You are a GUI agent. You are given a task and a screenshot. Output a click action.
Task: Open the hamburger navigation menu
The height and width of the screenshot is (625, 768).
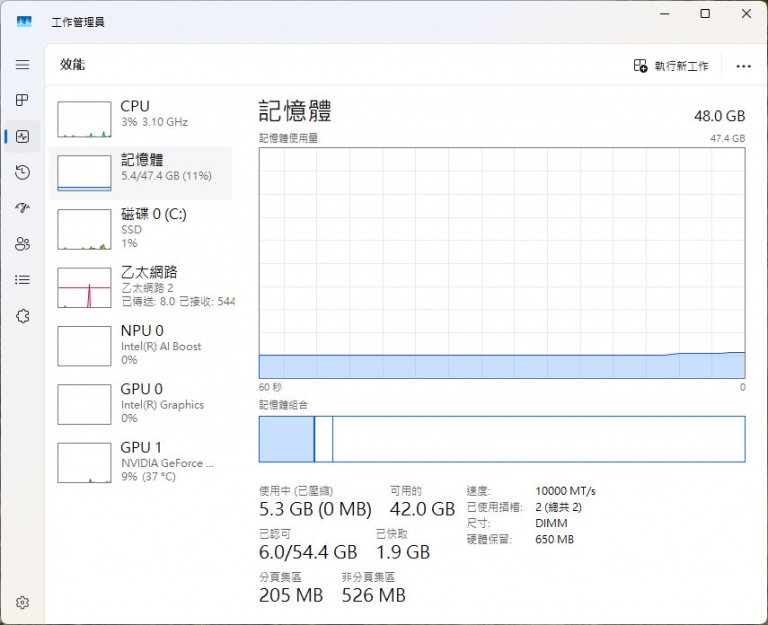(22, 64)
